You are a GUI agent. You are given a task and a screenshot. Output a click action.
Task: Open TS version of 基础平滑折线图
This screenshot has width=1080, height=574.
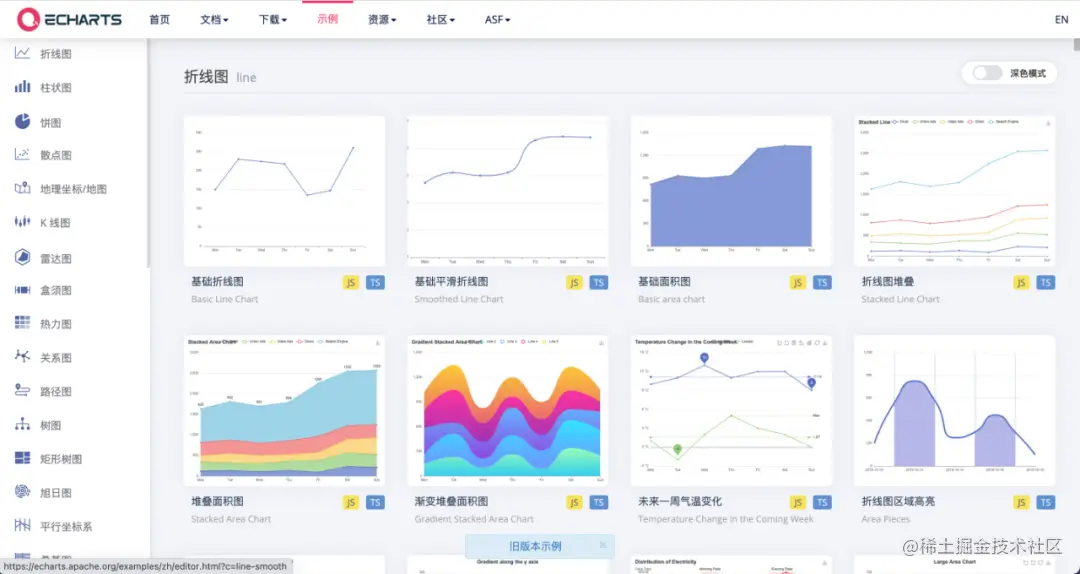click(599, 283)
